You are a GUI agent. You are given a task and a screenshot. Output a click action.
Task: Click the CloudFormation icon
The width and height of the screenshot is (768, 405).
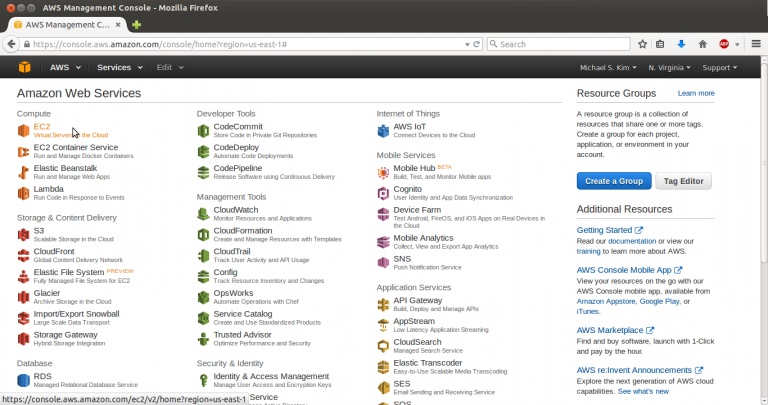(203, 235)
